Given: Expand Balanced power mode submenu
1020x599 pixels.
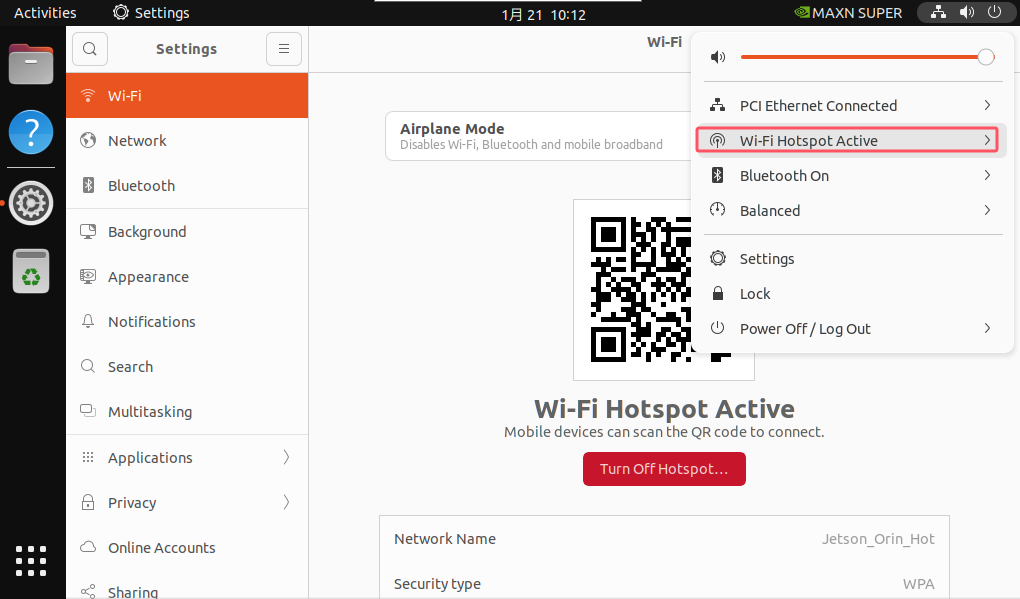Looking at the screenshot, I should [x=987, y=211].
